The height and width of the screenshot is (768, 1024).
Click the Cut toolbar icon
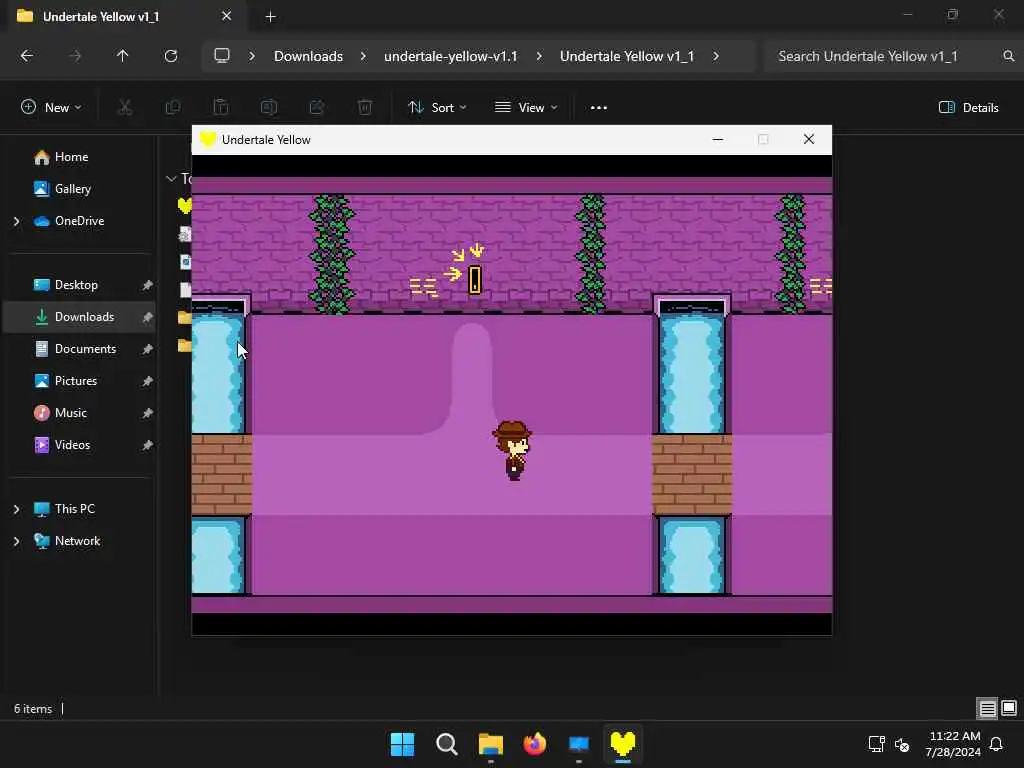click(125, 107)
